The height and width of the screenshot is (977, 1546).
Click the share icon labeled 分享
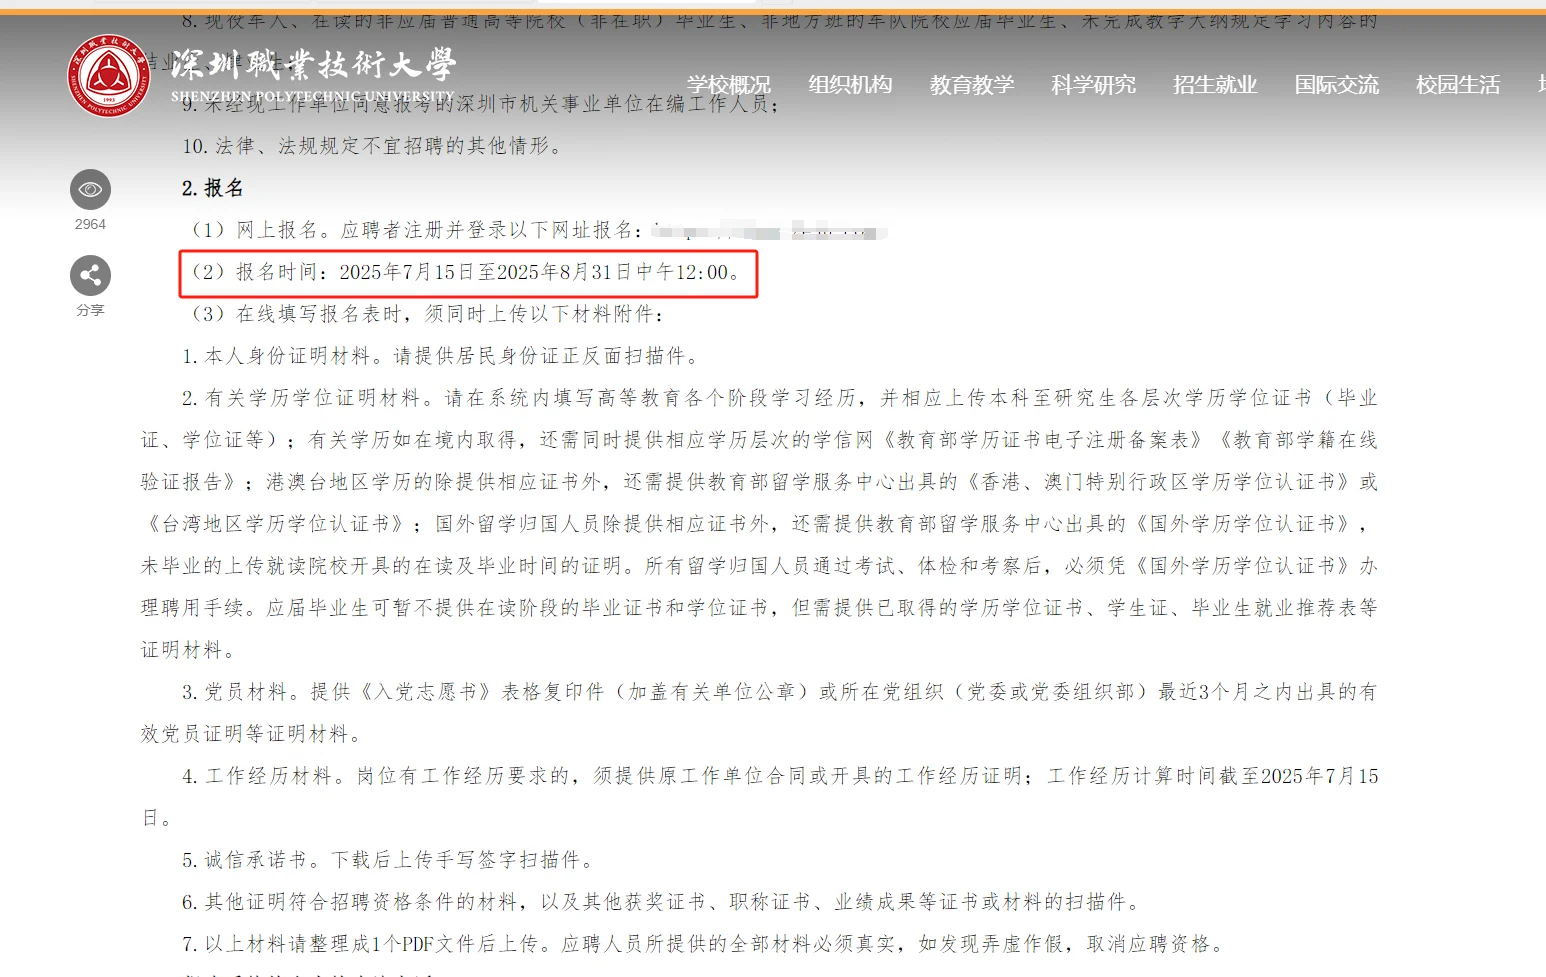[90, 275]
